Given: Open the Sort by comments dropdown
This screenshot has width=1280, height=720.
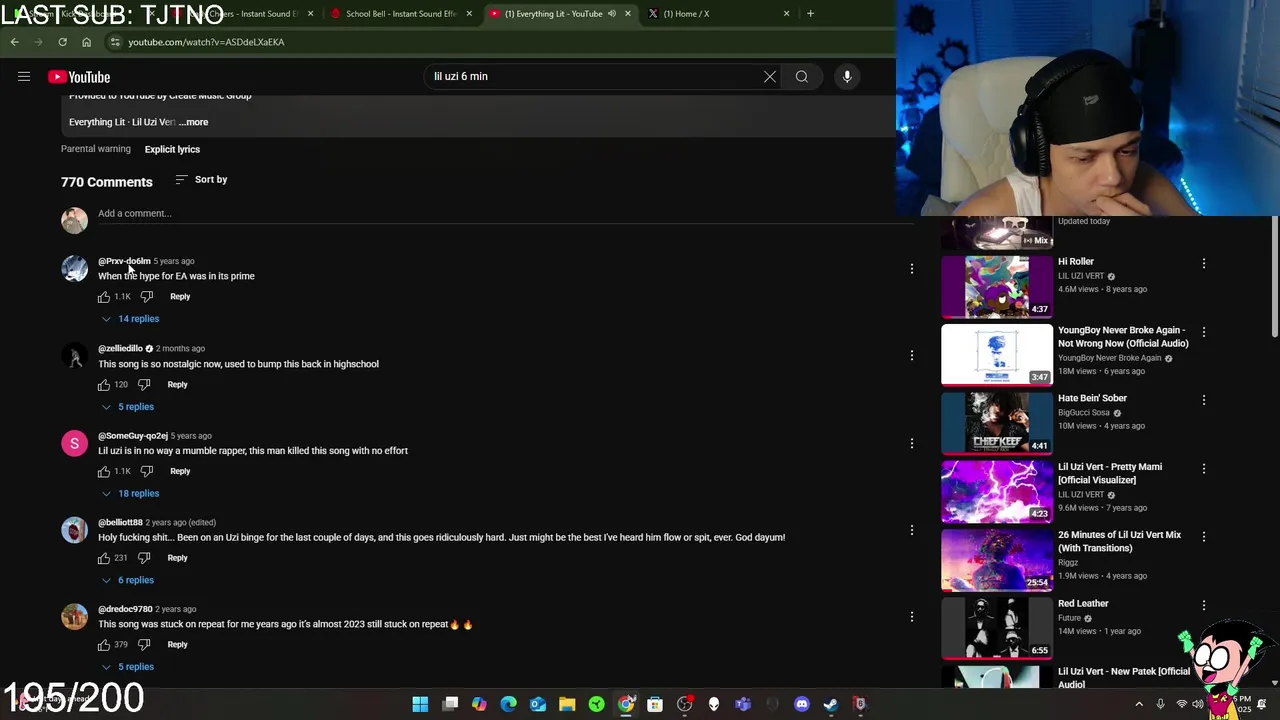Looking at the screenshot, I should click(x=201, y=180).
